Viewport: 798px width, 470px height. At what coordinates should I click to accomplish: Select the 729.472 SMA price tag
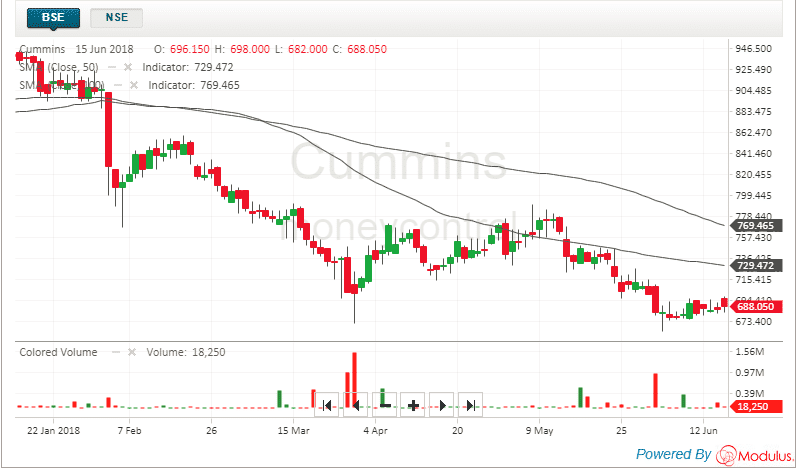(755, 266)
